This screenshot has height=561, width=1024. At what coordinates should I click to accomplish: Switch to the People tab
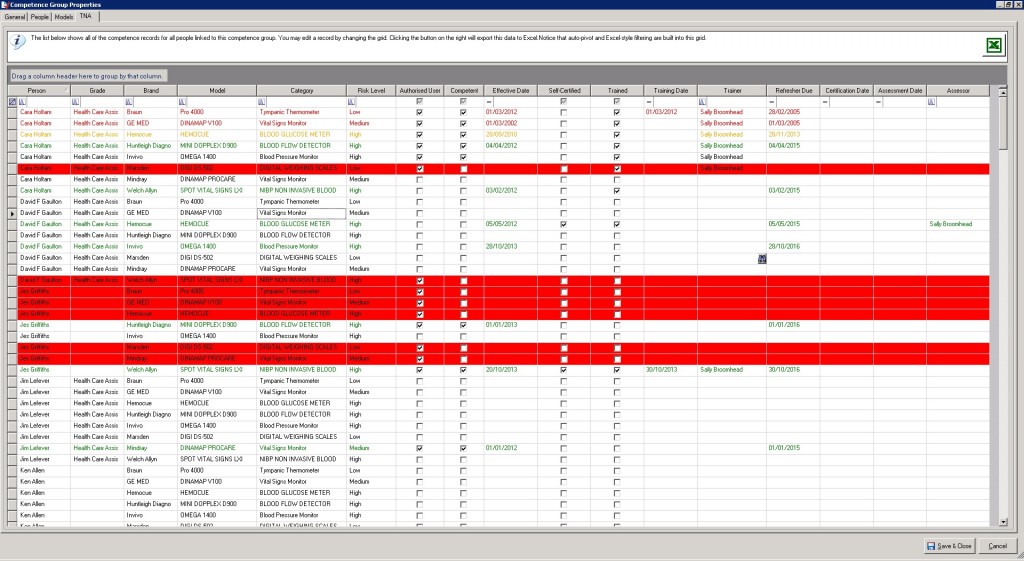[x=39, y=17]
